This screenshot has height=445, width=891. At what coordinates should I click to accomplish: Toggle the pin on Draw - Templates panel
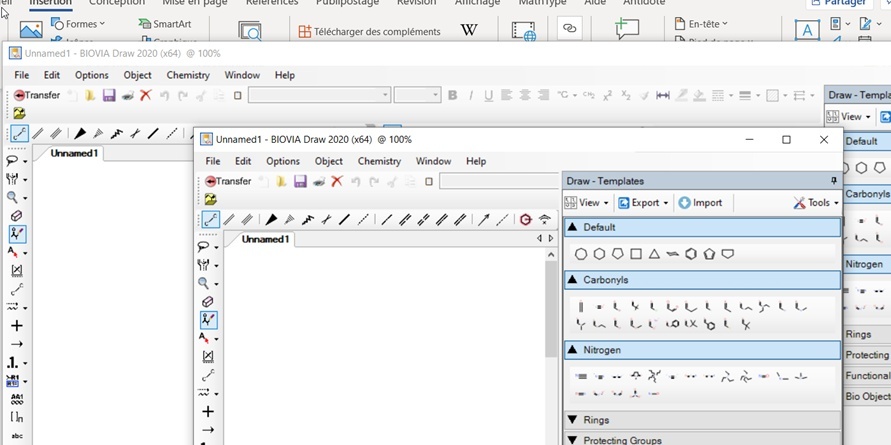(x=834, y=181)
